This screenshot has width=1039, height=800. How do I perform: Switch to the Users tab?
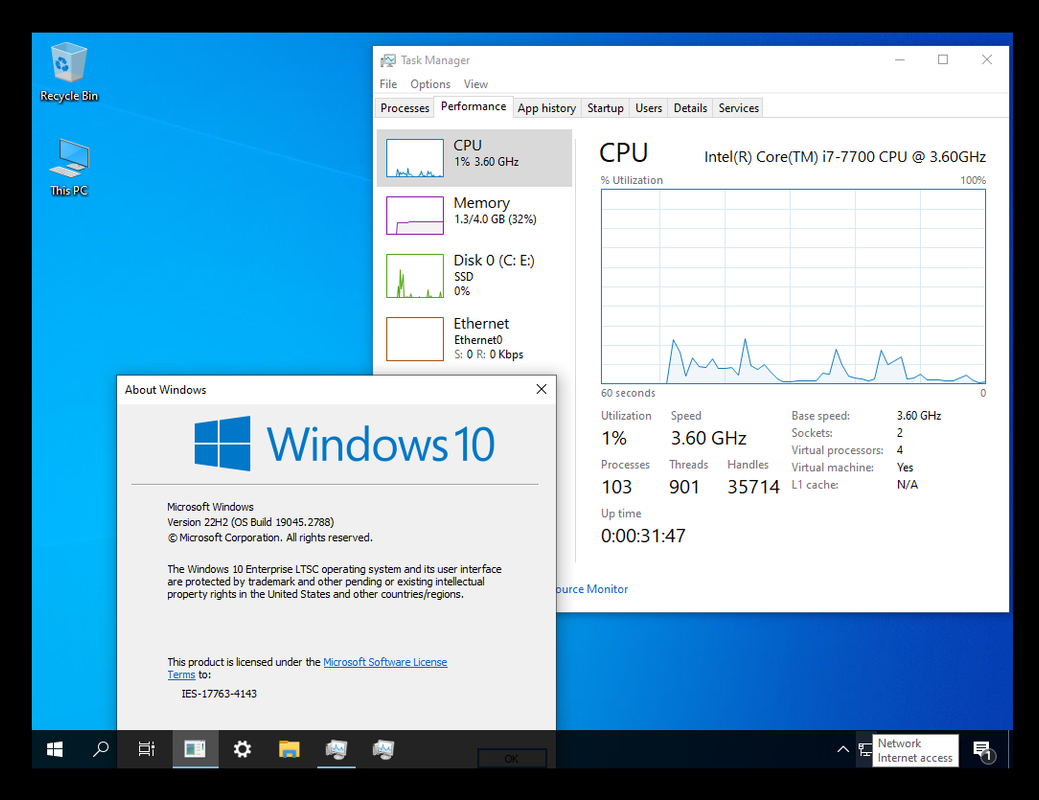tap(649, 108)
